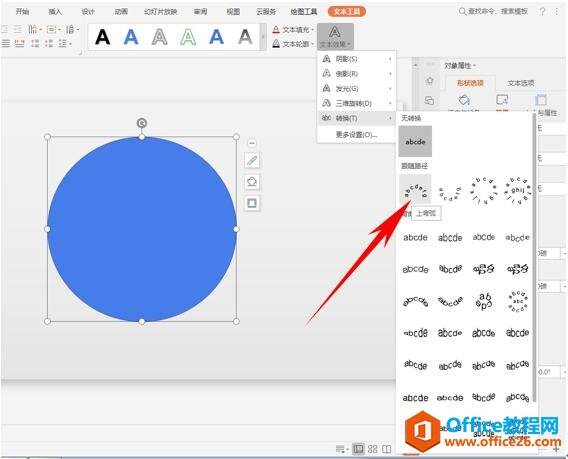The image size is (568, 459).
Task: Click the collapse minus button beside shape
Action: (252, 143)
